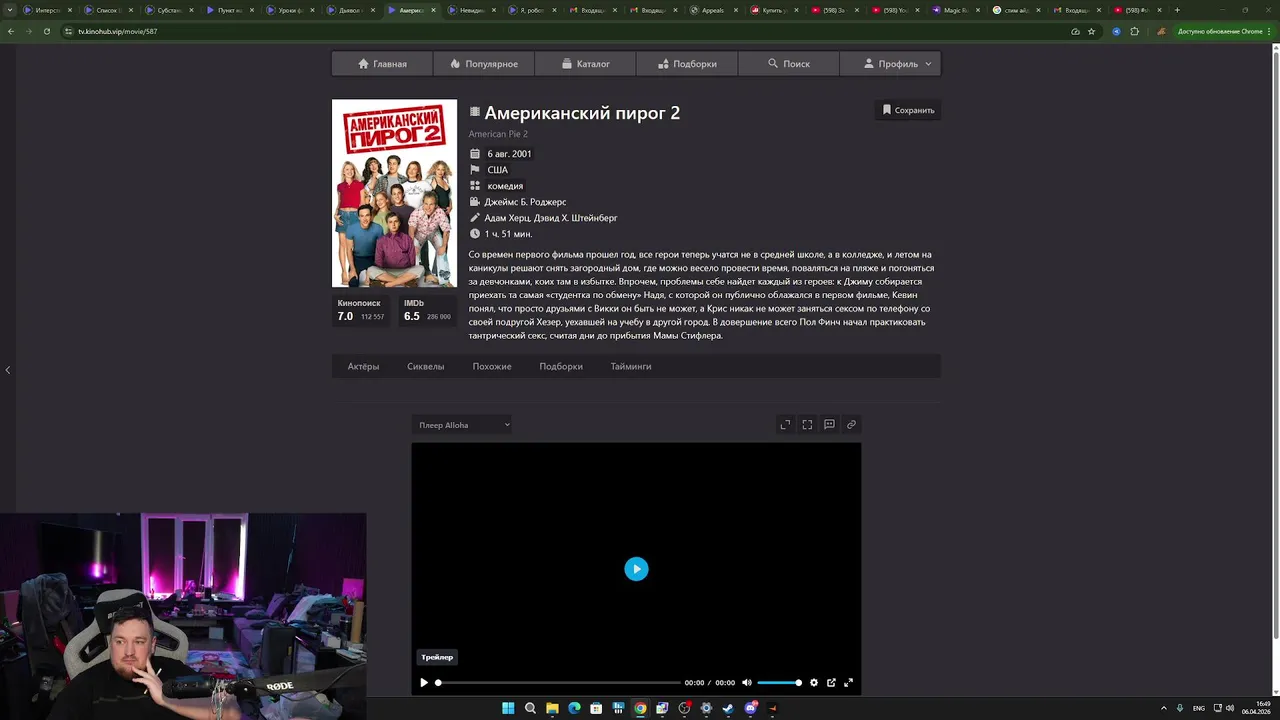1280x720 pixels.
Task: Reload the page with refresh icon
Action: pyautogui.click(x=46, y=31)
